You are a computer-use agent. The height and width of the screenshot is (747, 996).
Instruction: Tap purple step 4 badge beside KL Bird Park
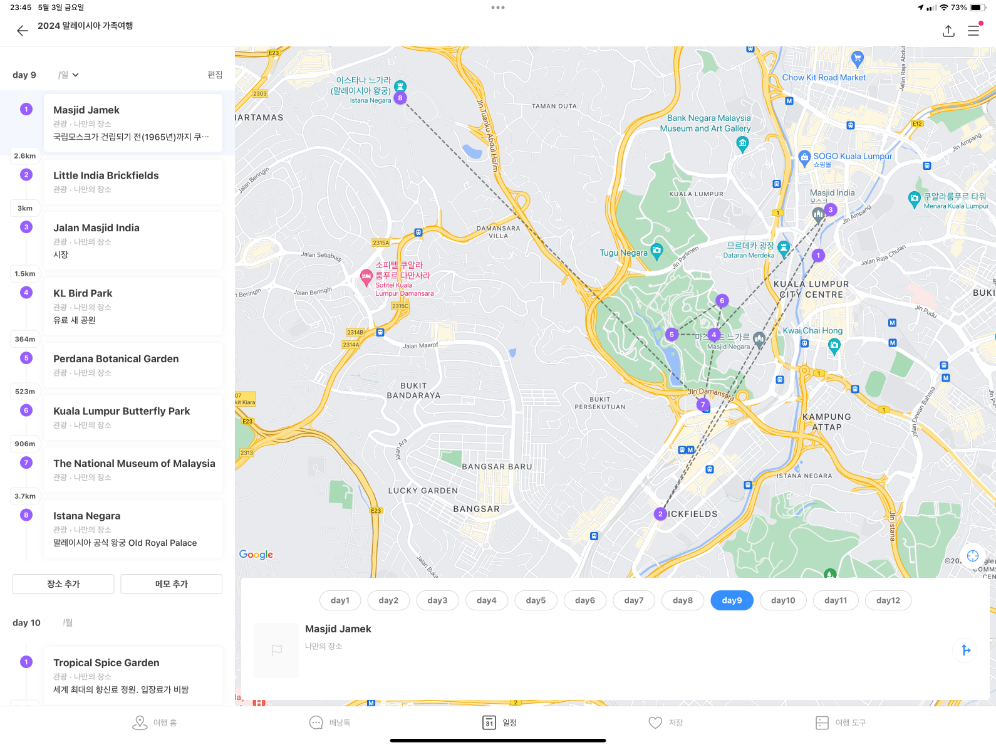coord(26,292)
